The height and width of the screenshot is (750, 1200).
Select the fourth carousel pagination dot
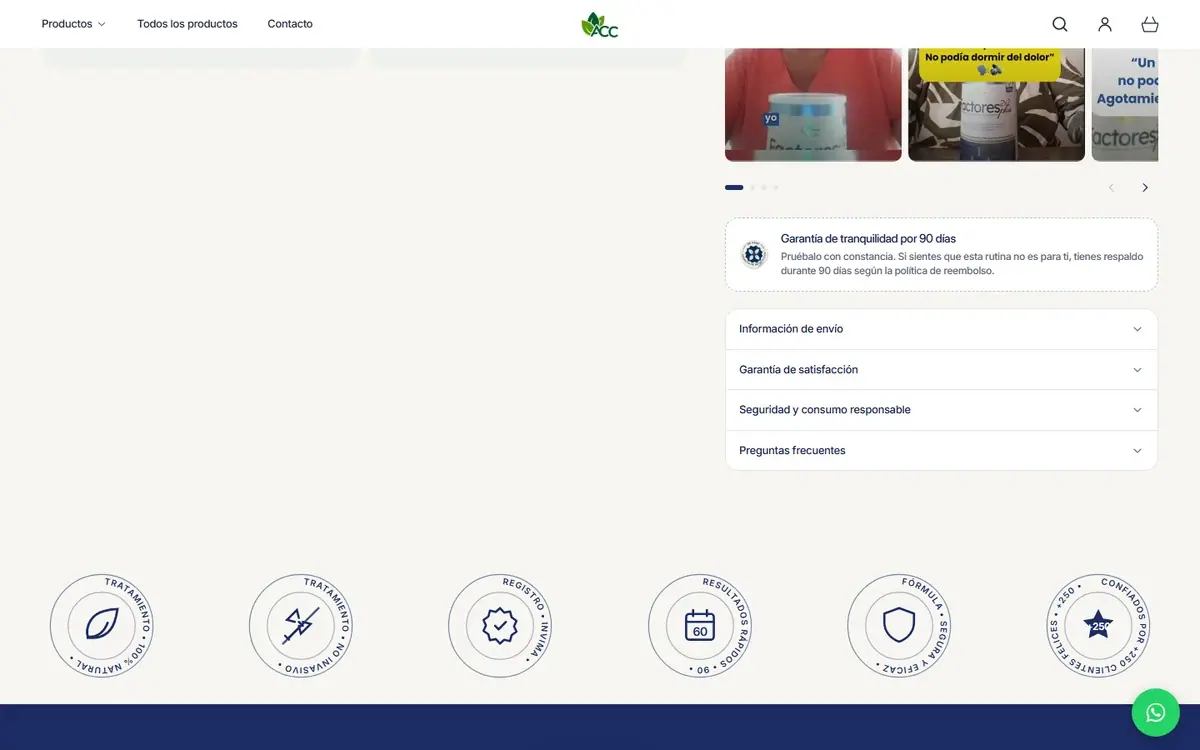click(776, 187)
